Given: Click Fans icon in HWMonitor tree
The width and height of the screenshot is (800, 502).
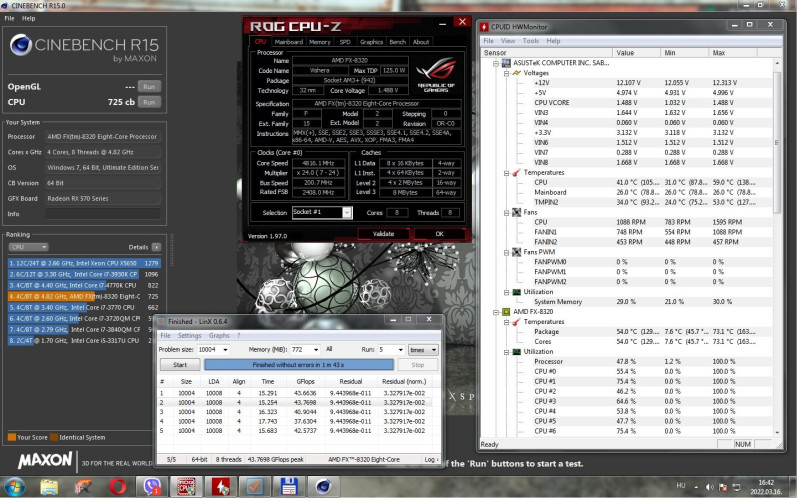Looking at the screenshot, I should tap(516, 212).
